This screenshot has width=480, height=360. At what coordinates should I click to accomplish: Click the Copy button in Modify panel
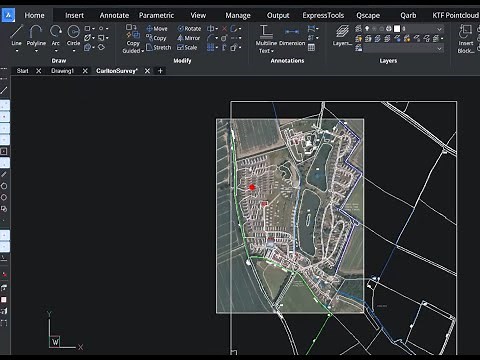(156, 38)
